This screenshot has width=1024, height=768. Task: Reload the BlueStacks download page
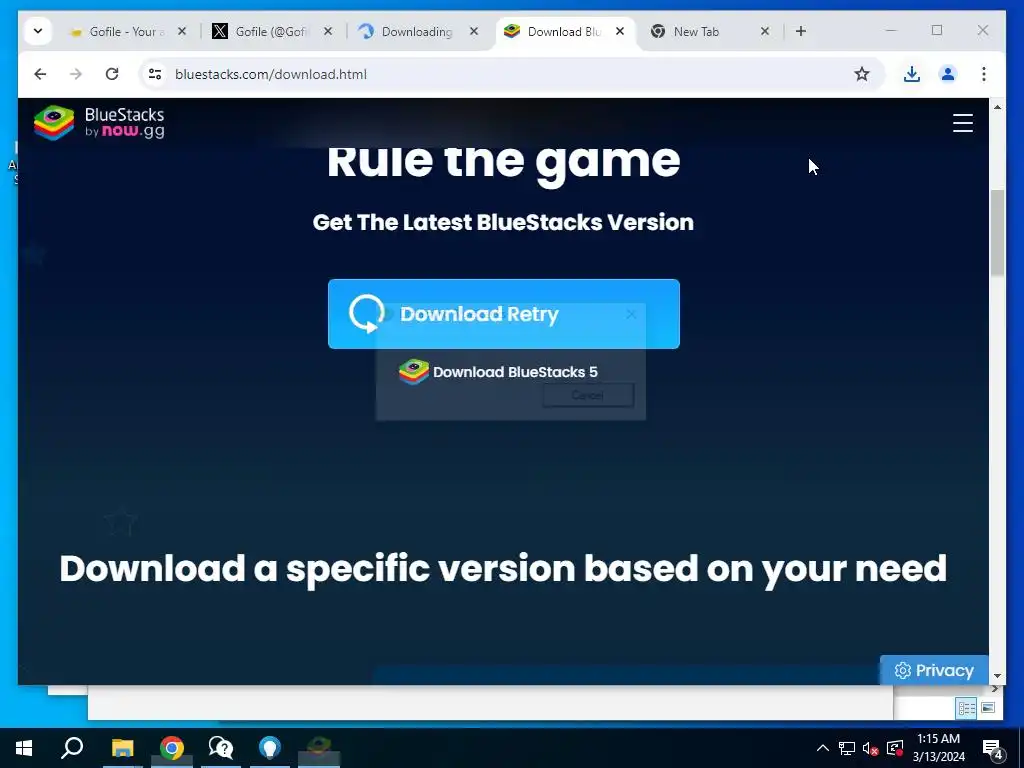coord(112,74)
